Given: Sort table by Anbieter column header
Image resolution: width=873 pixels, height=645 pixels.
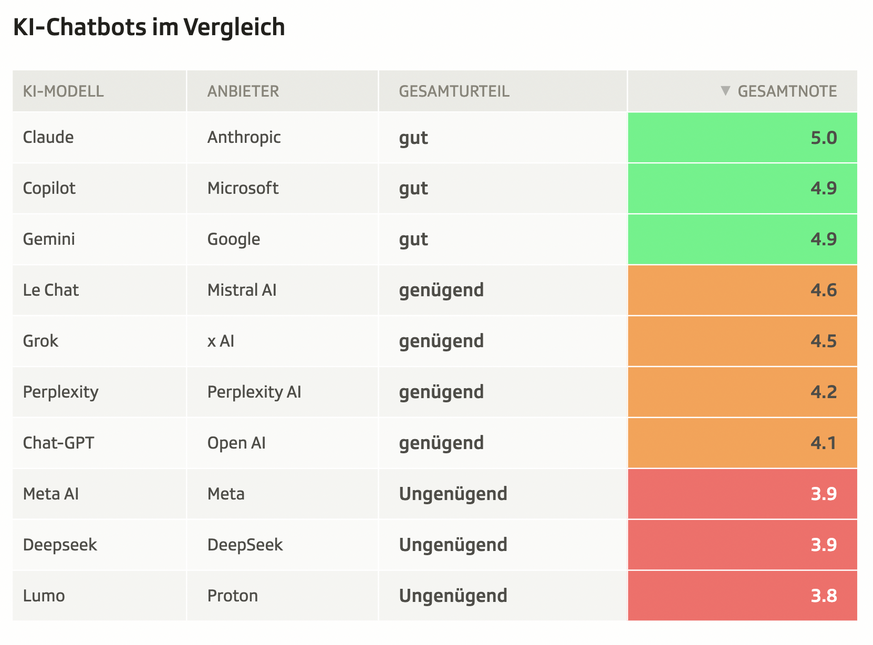Looking at the screenshot, I should click(243, 91).
